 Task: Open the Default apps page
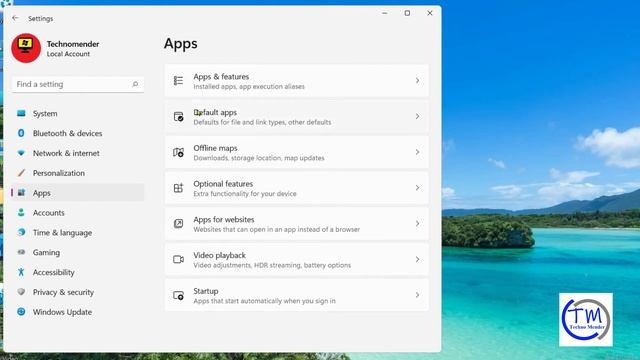pyautogui.click(x=297, y=116)
